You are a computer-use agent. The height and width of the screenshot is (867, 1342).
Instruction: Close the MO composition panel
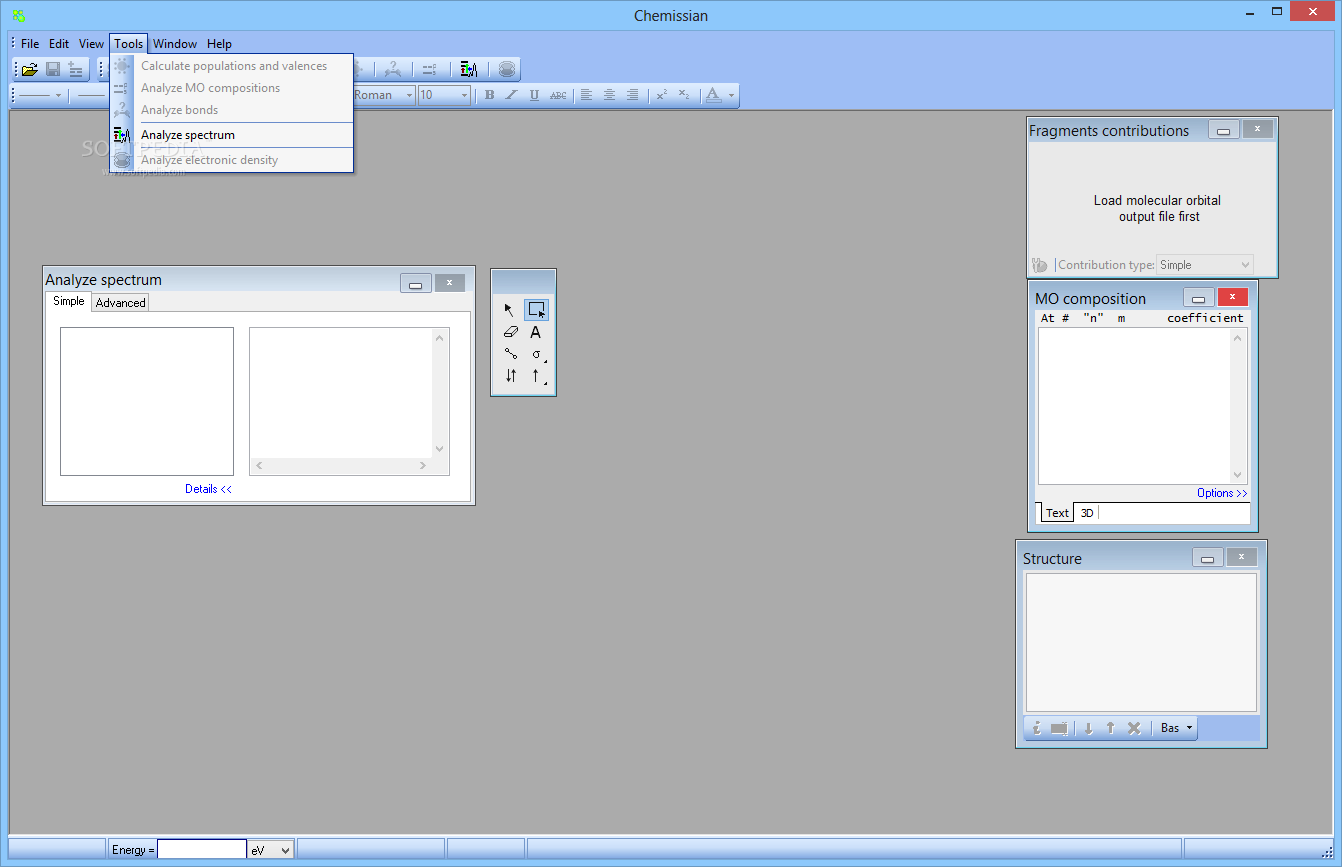[x=1232, y=297]
